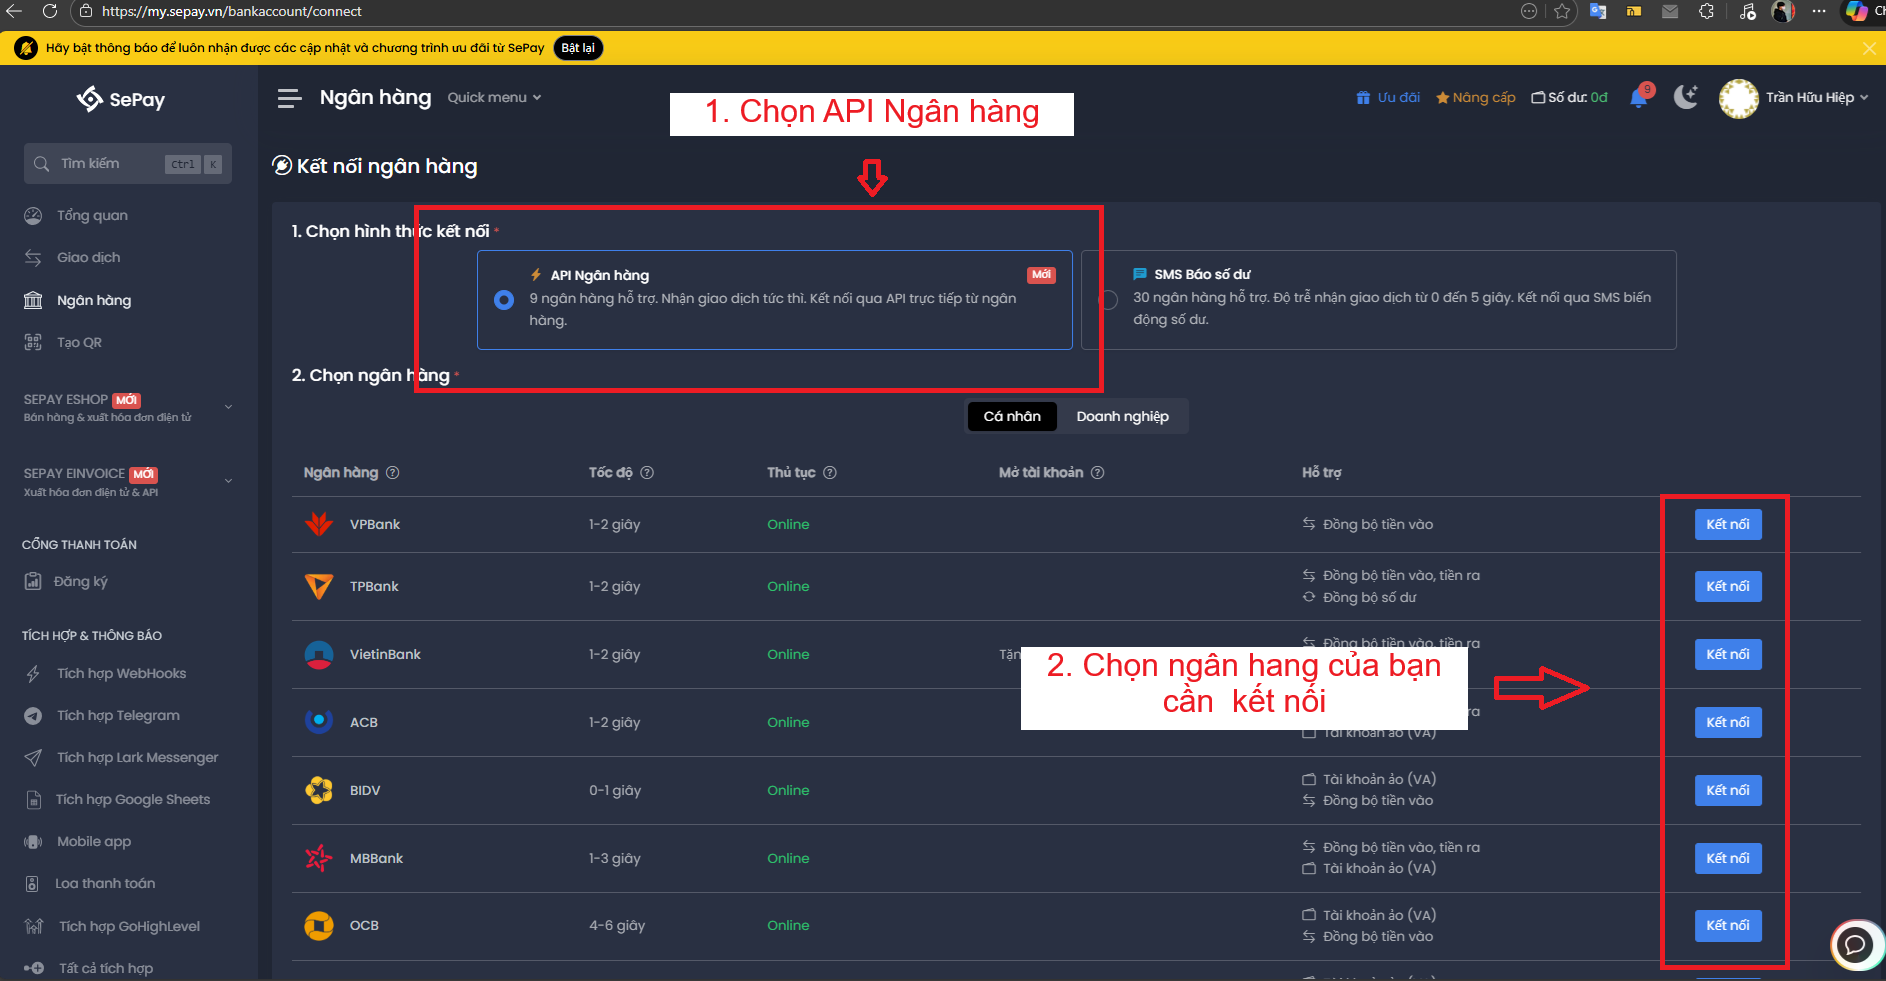Screen dimensions: 1886x981
Task: Open the Quick menu dropdown
Action: point(494,98)
